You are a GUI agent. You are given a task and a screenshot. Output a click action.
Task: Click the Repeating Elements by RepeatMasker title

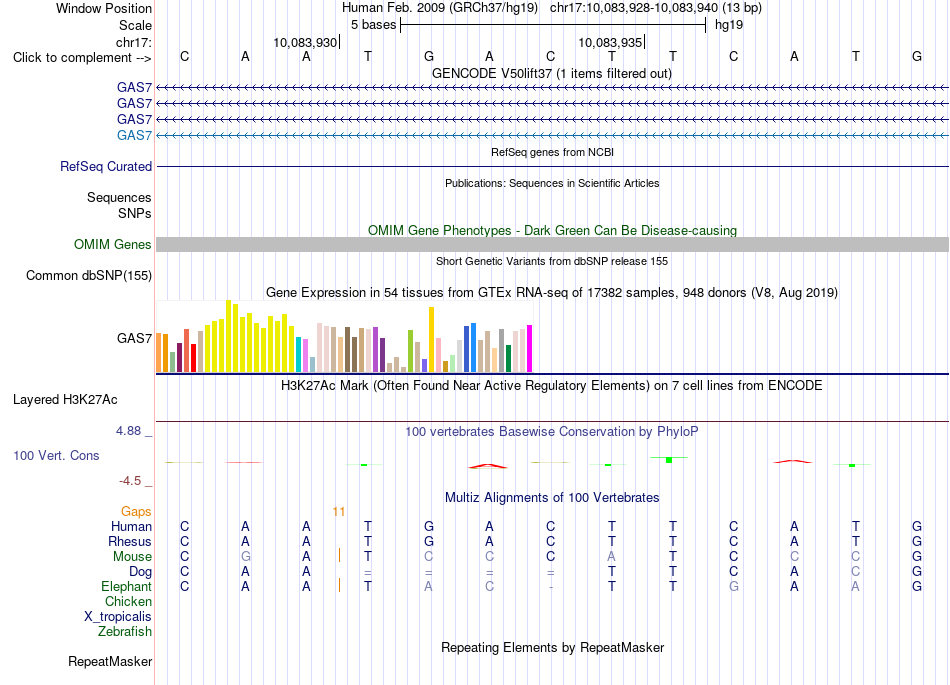(552, 647)
